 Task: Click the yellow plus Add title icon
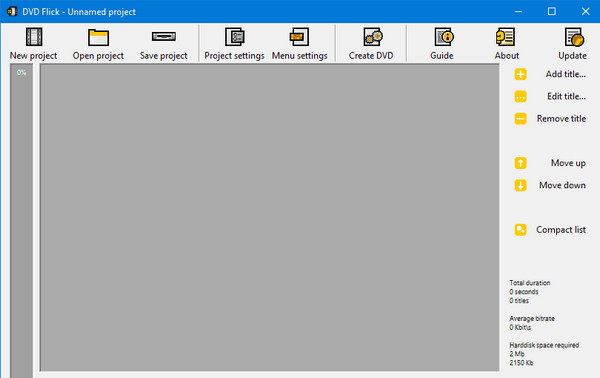point(520,74)
